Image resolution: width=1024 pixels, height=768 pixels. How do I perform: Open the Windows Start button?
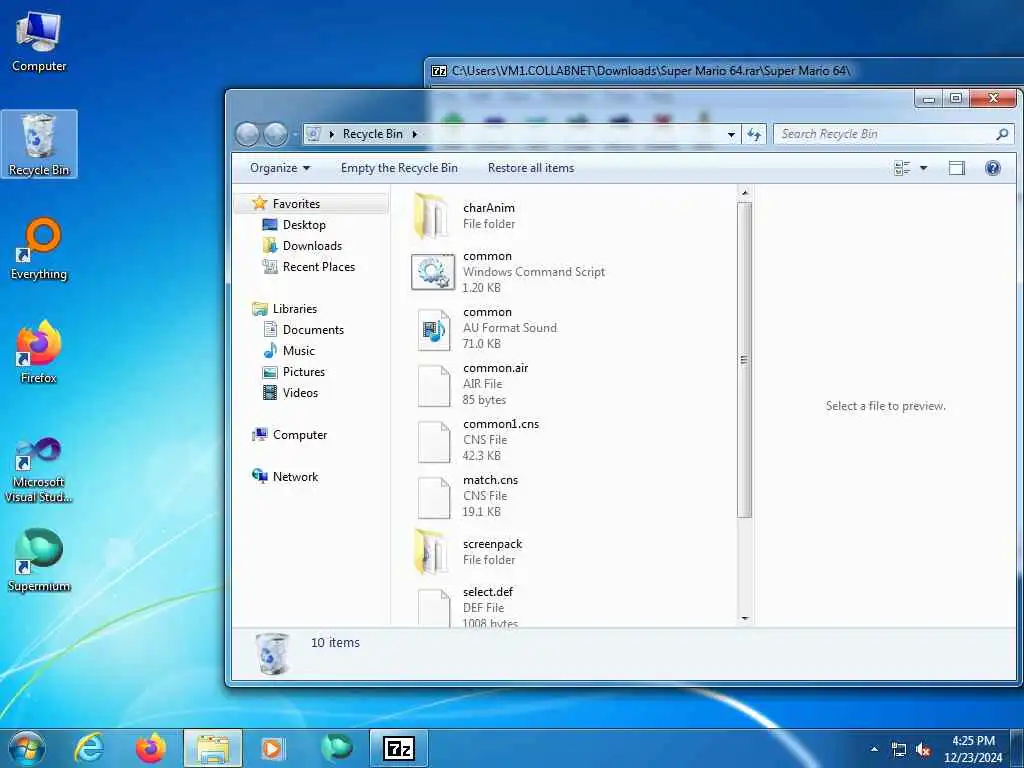(27, 748)
